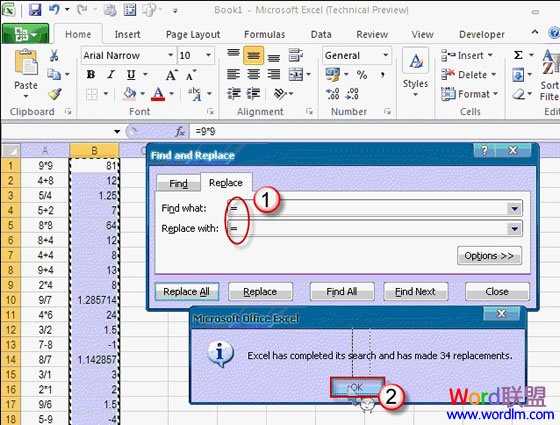The height and width of the screenshot is (425, 560).
Task: Toggle Bold formatting
Action: 91,75
